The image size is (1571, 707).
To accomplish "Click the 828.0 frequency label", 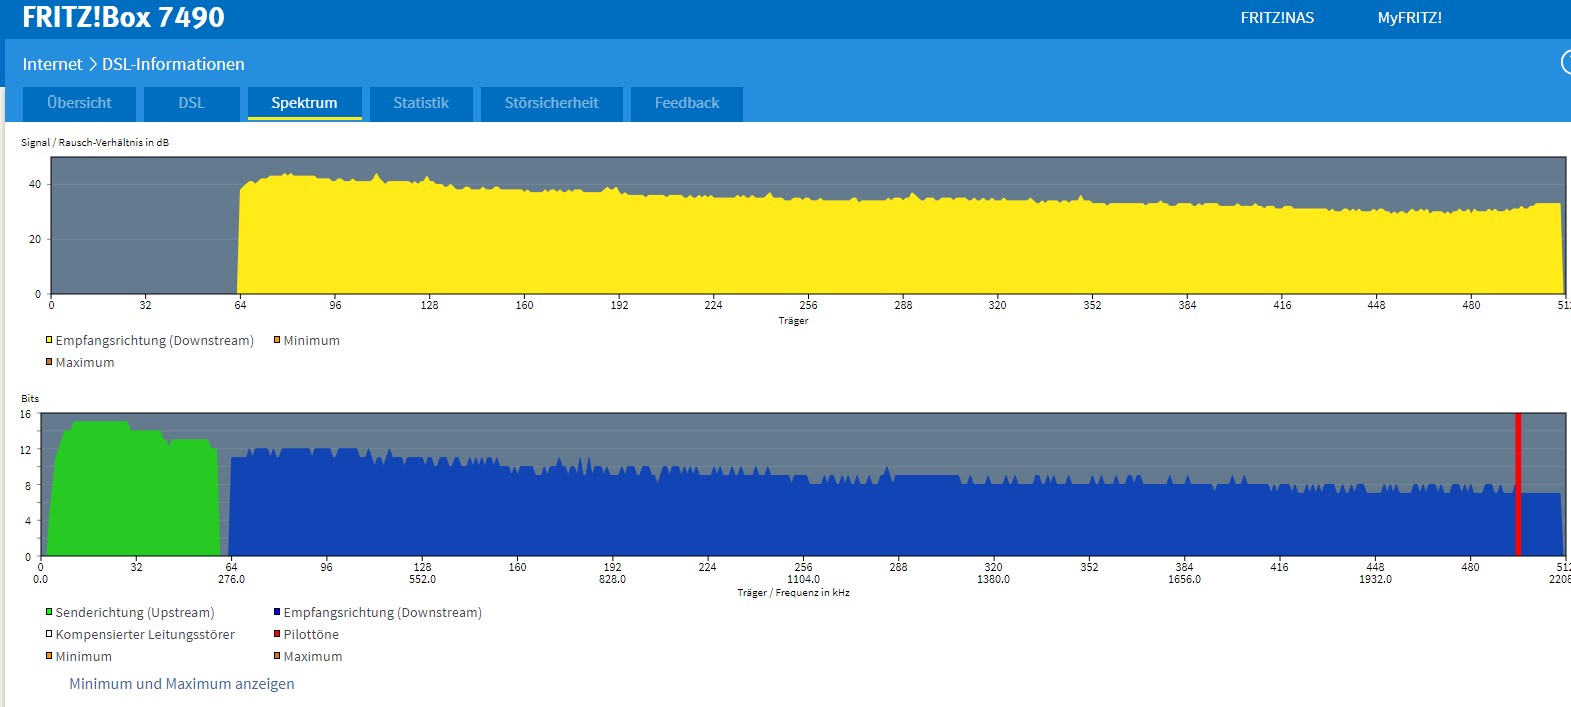I will 612,579.
